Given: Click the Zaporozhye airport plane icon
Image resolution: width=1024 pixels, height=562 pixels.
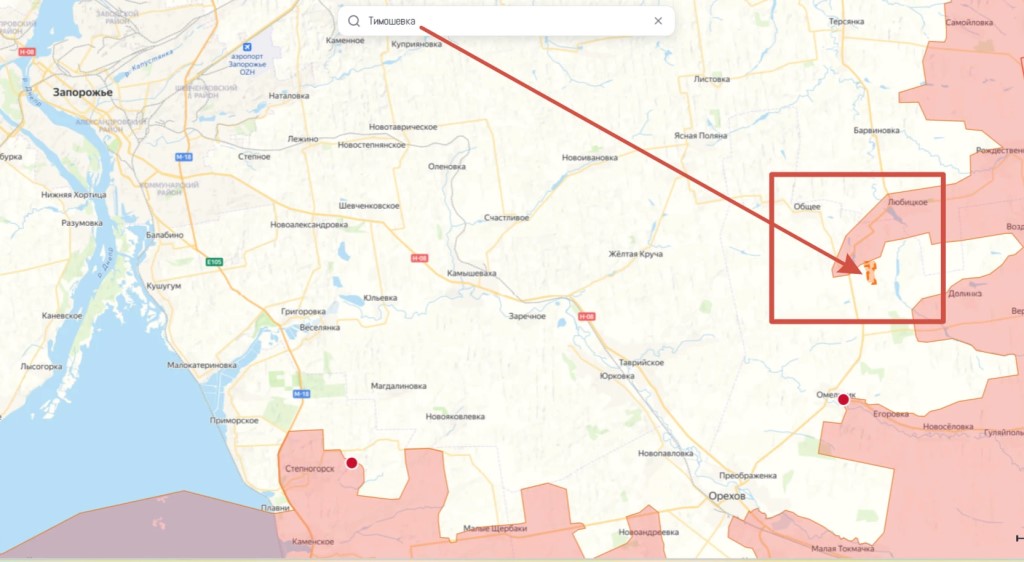Looking at the screenshot, I should click(247, 47).
